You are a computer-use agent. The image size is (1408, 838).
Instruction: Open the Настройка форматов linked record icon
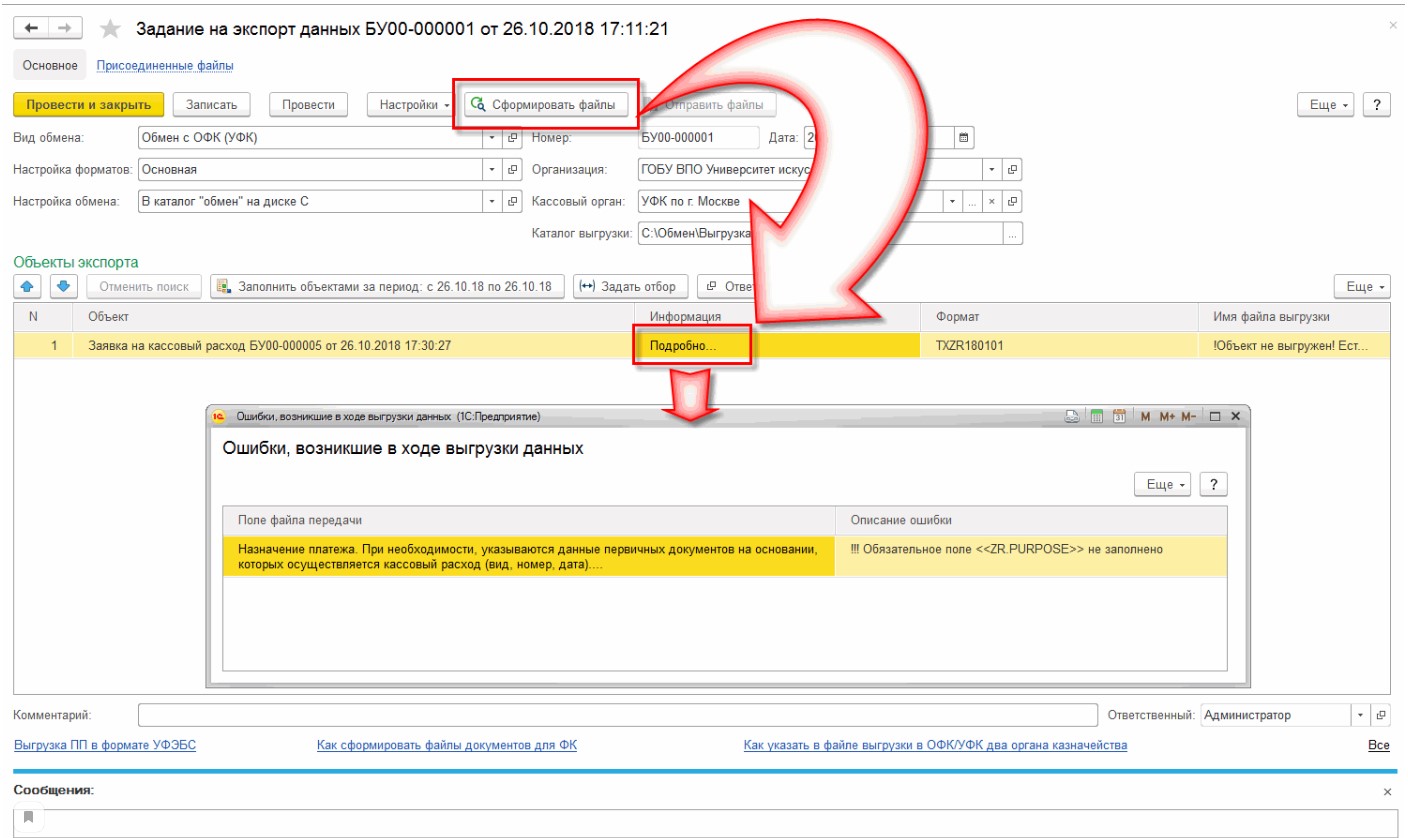coord(512,170)
